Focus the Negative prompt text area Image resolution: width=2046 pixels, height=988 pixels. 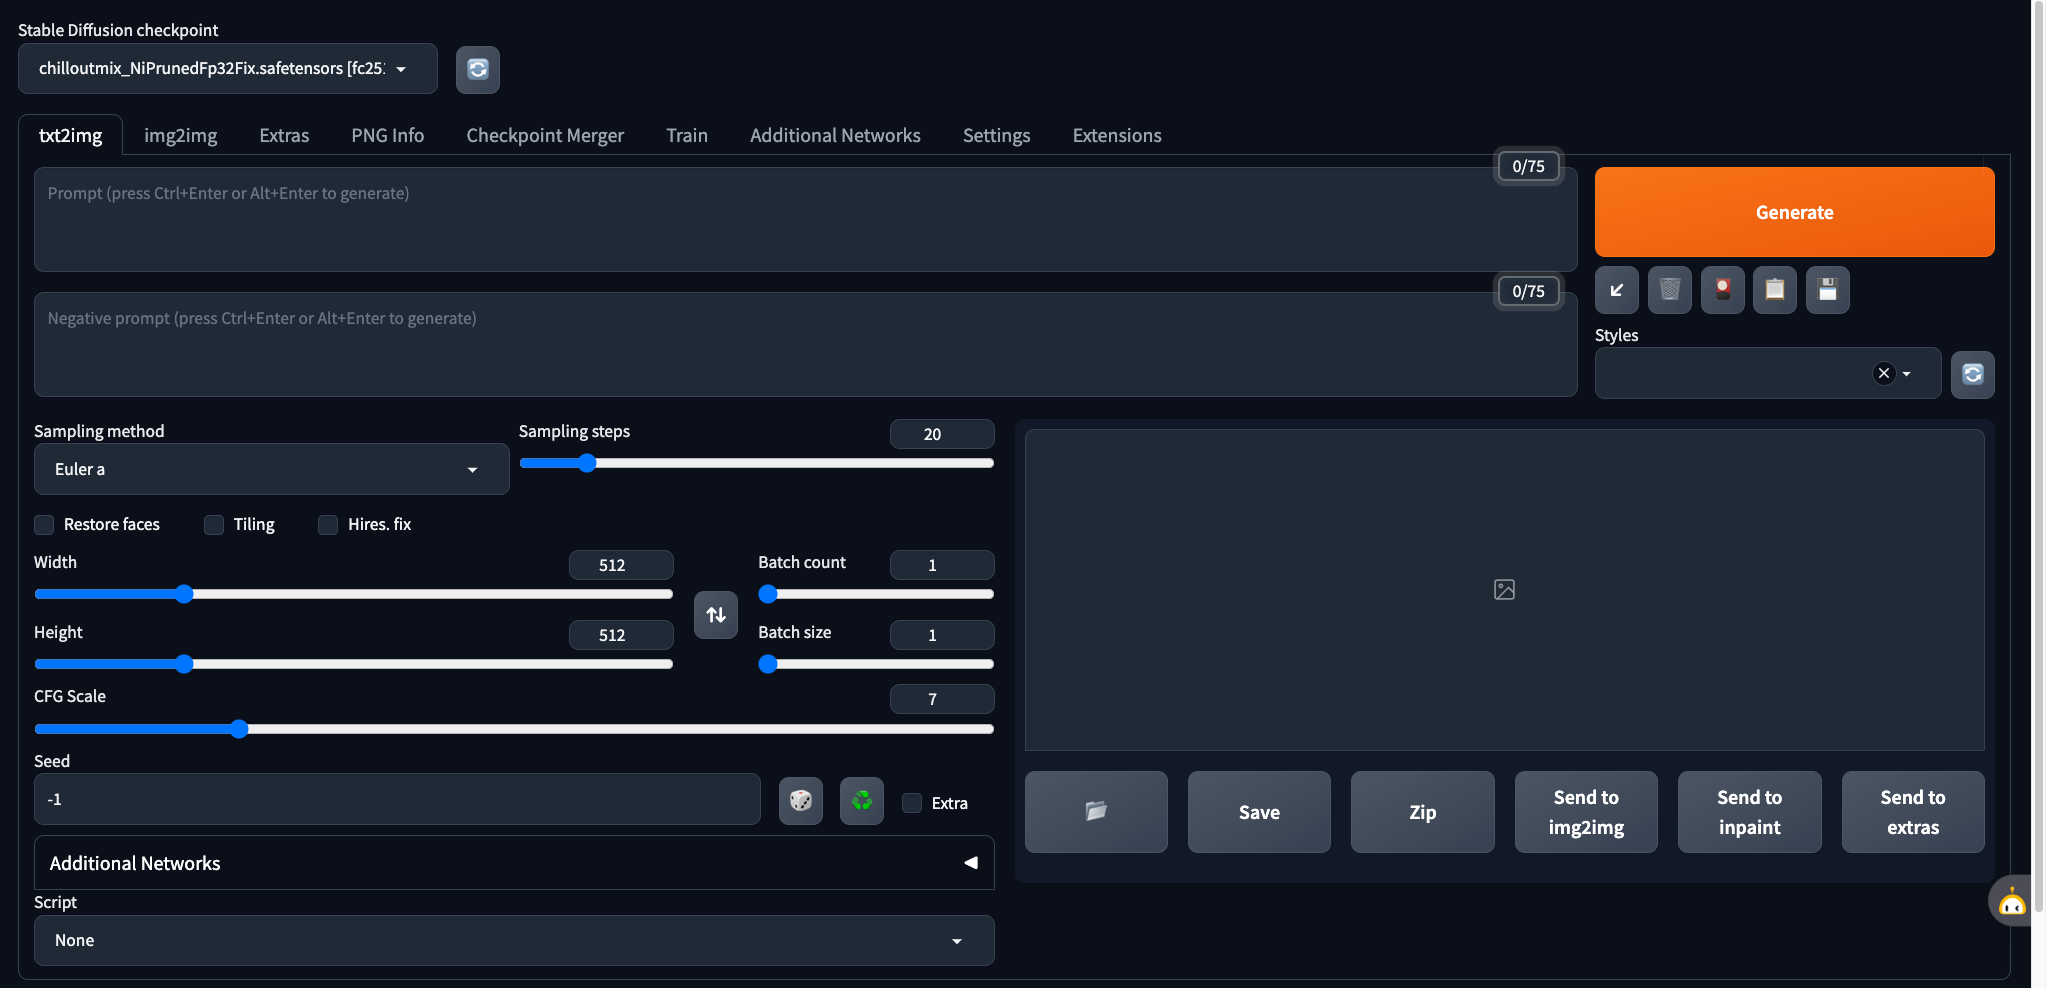806,344
